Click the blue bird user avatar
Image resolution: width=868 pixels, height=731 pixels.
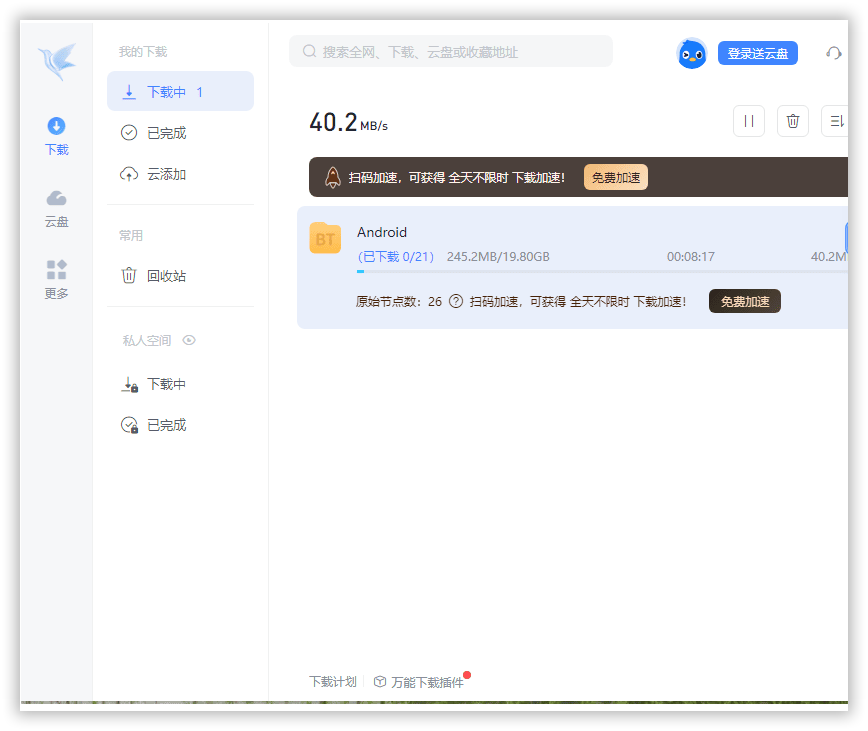click(692, 54)
